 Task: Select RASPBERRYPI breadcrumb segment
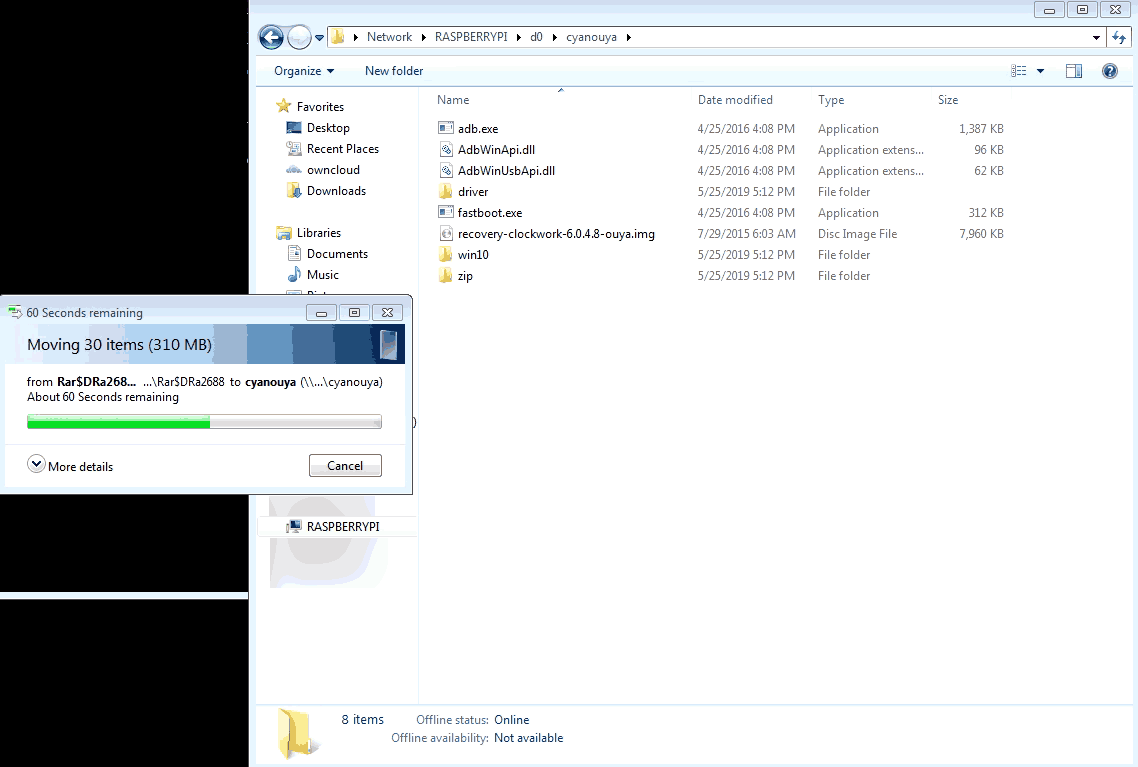pyautogui.click(x=471, y=37)
